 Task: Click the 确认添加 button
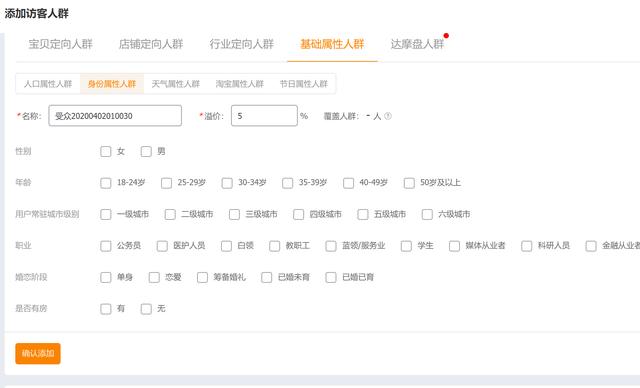click(x=38, y=353)
